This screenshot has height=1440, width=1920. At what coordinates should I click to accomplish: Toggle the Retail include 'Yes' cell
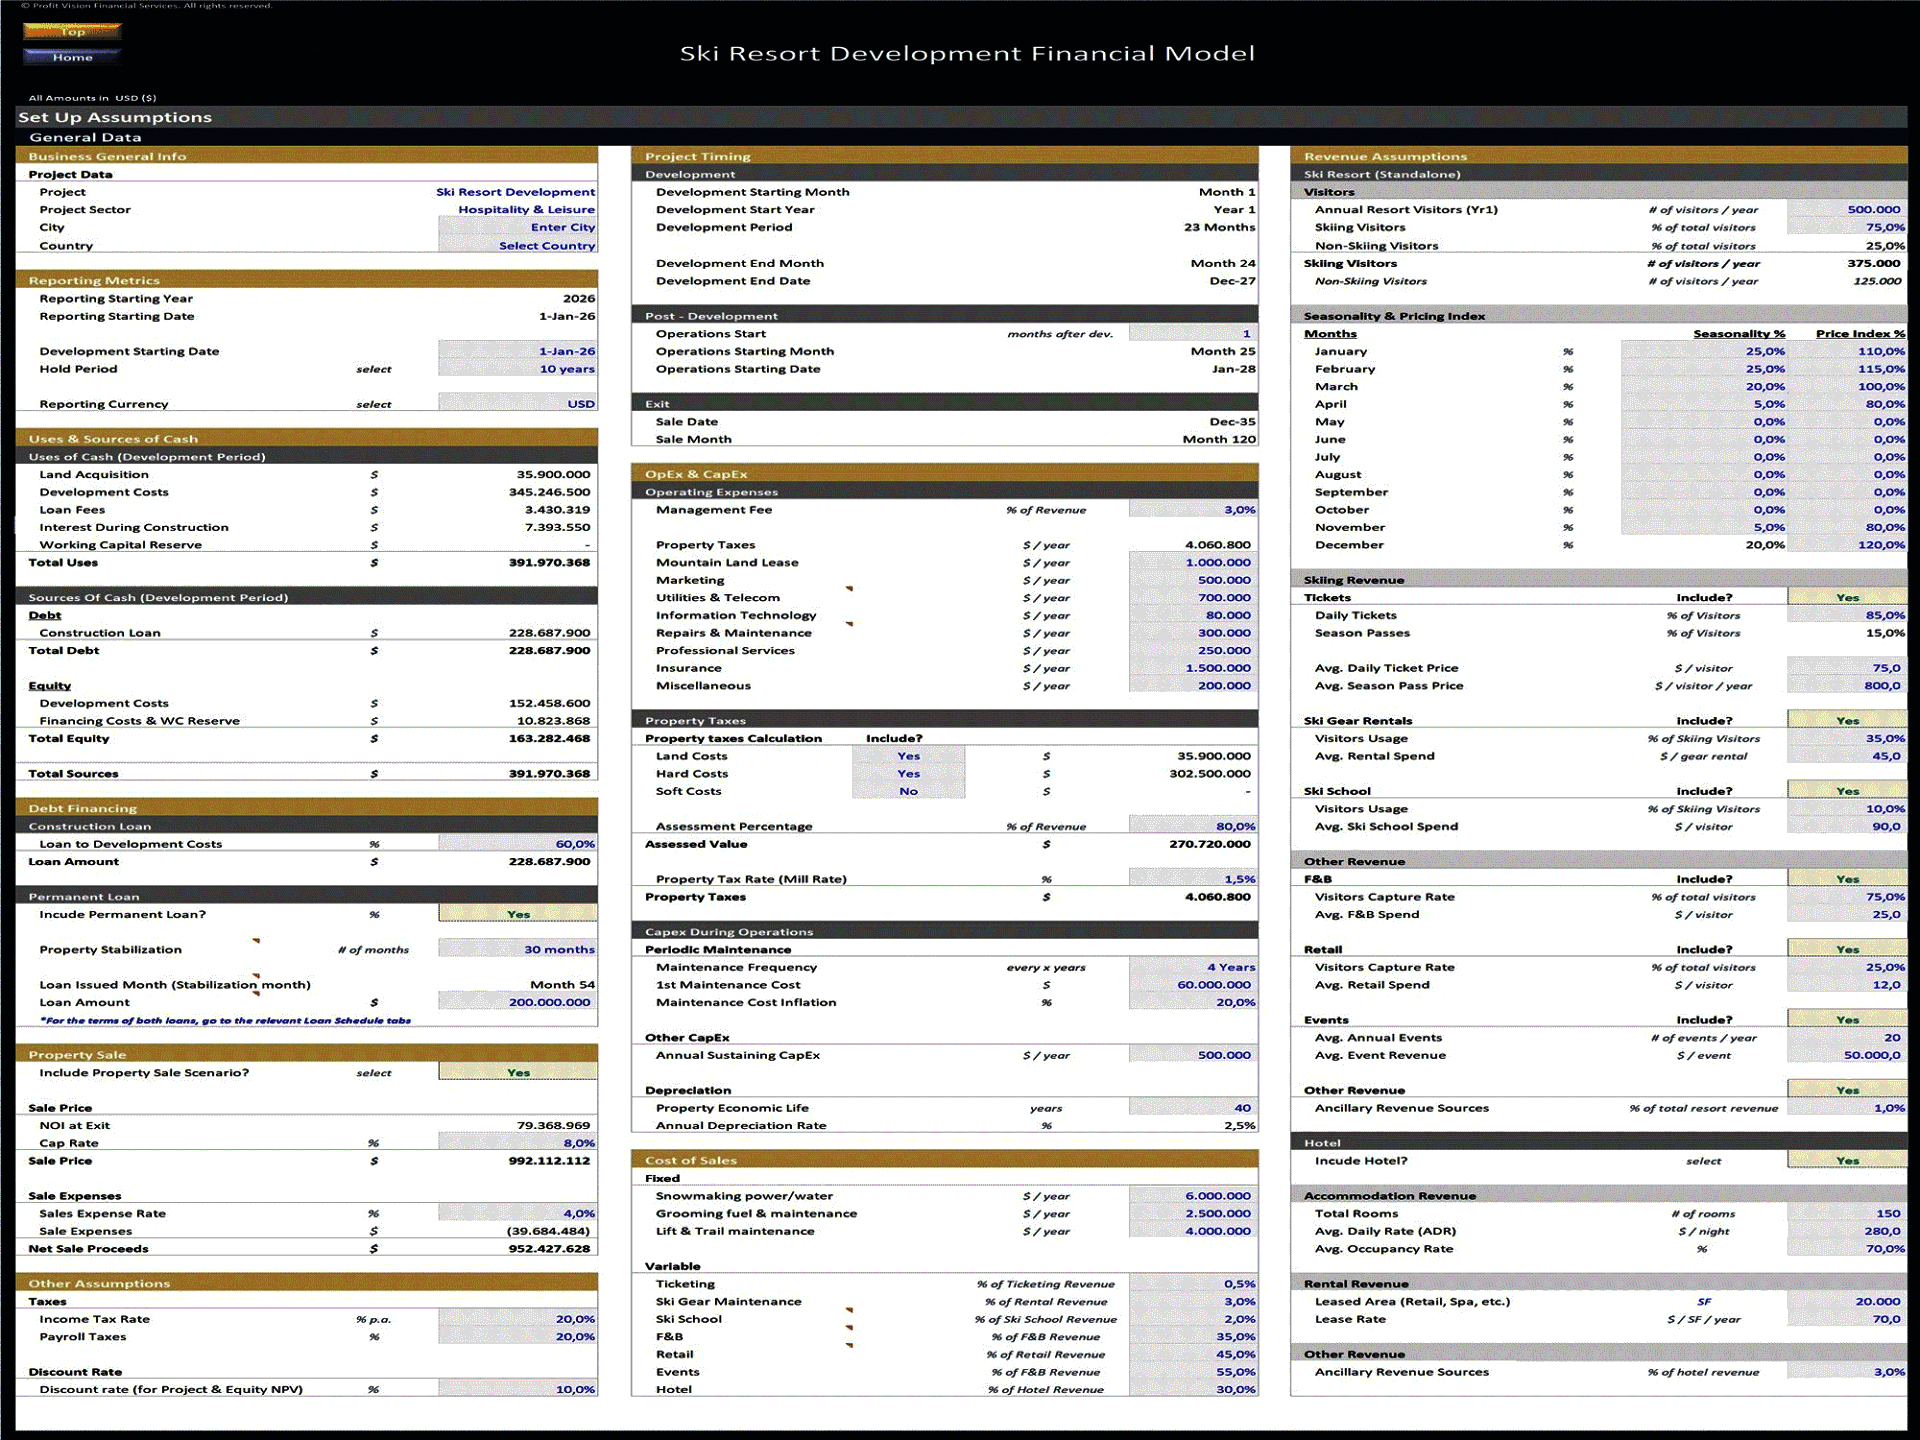coord(1847,950)
